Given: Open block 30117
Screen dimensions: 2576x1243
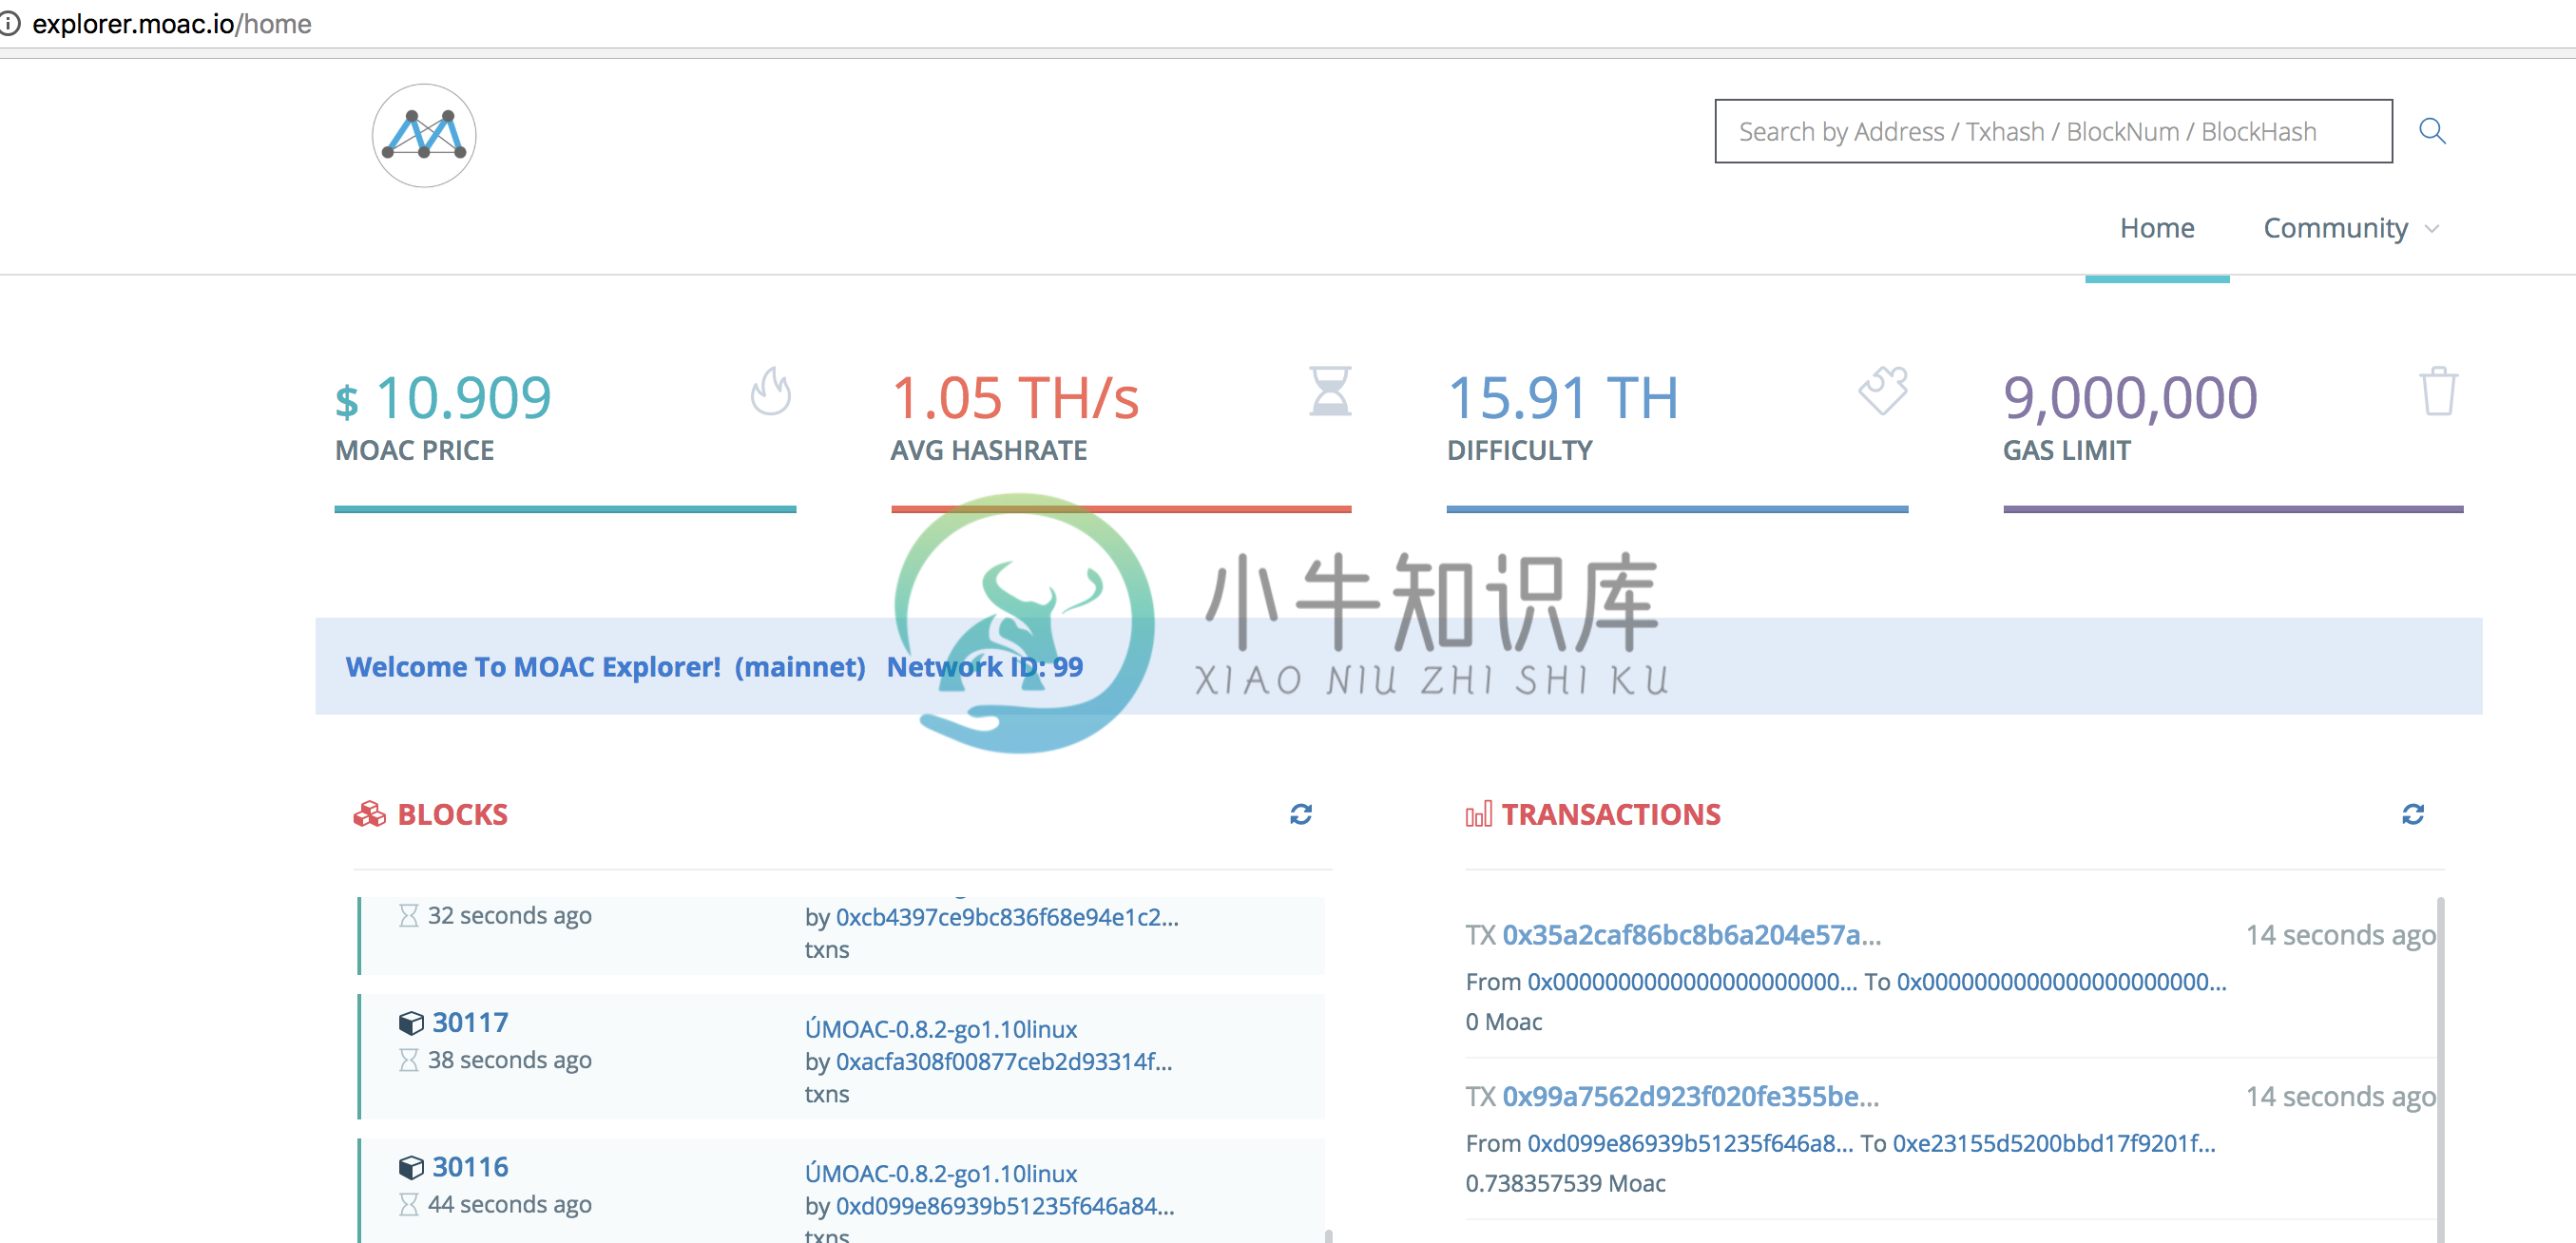Looking at the screenshot, I should [x=470, y=1023].
